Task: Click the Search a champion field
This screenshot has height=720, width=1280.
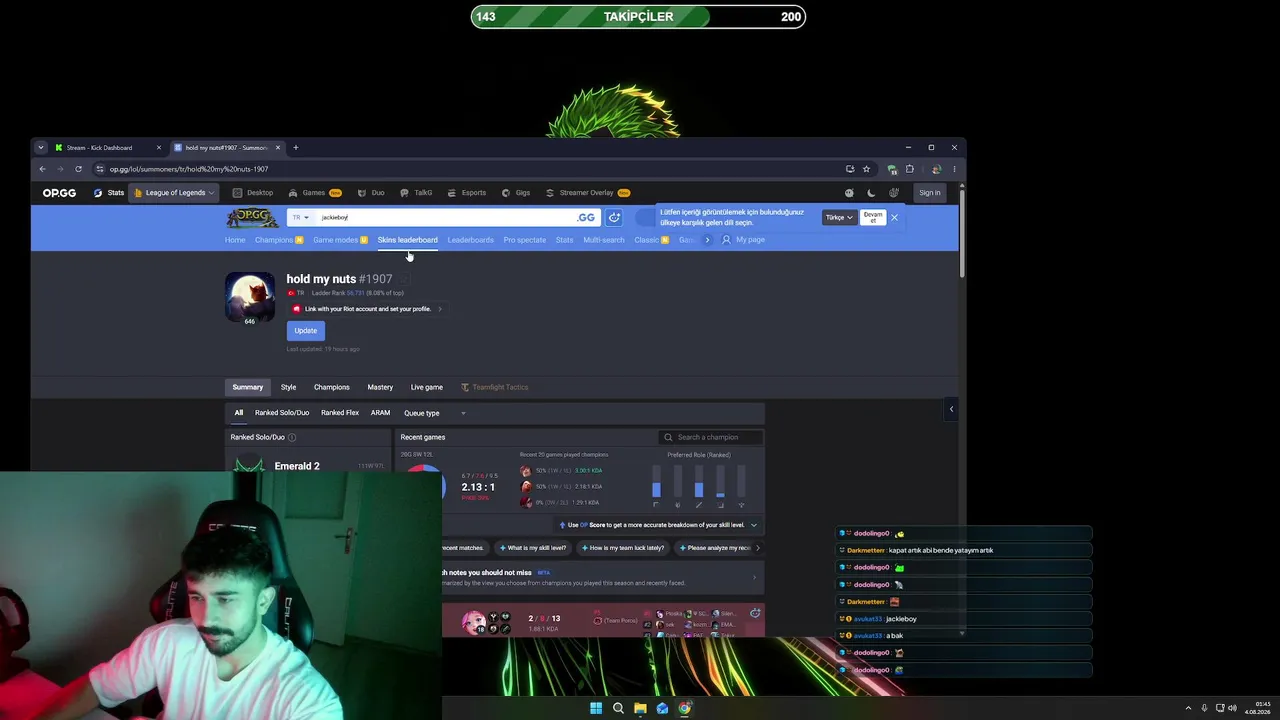Action: (x=712, y=437)
